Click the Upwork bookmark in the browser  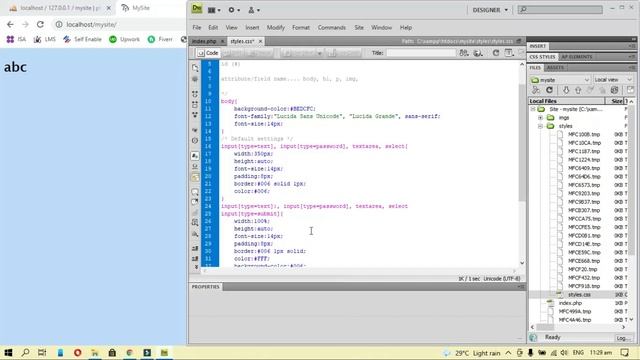pyautogui.click(x=124, y=39)
